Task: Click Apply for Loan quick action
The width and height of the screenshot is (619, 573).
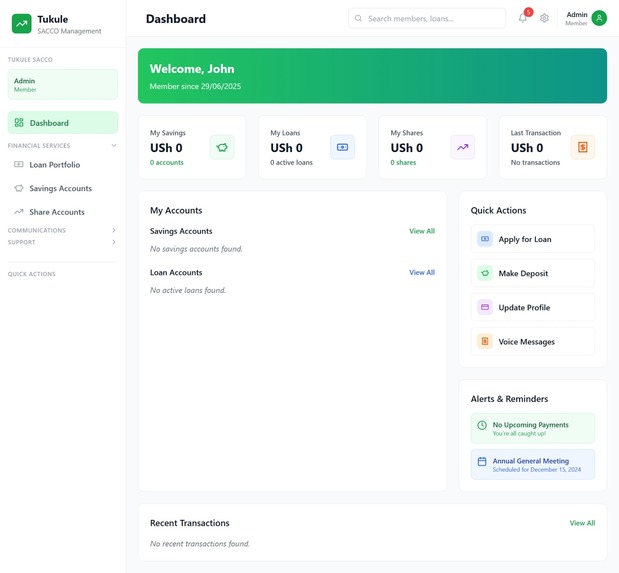Action: point(533,239)
